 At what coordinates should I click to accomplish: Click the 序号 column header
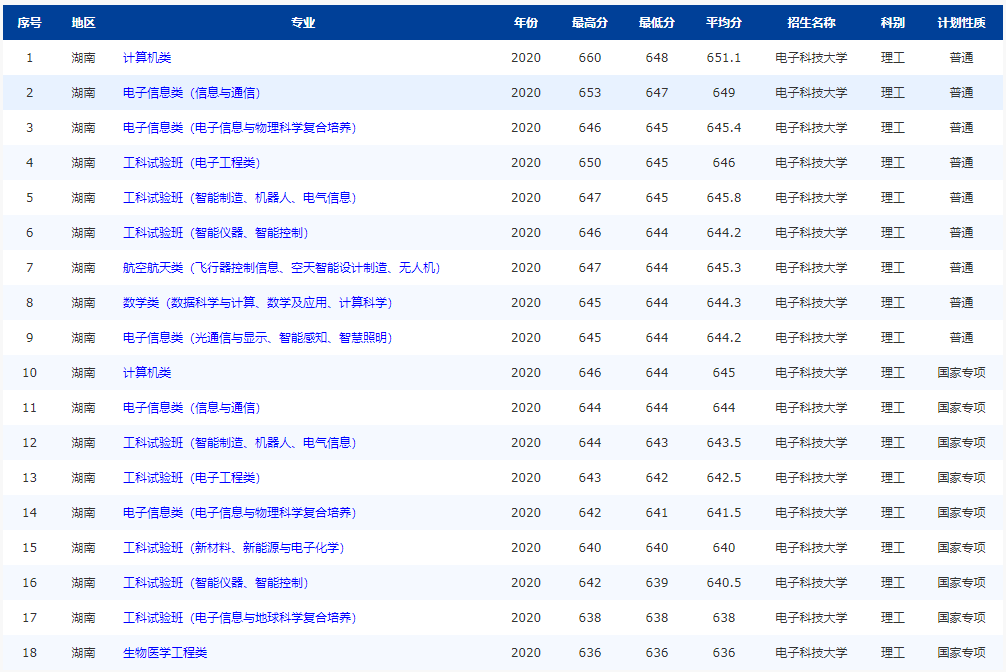tap(29, 23)
